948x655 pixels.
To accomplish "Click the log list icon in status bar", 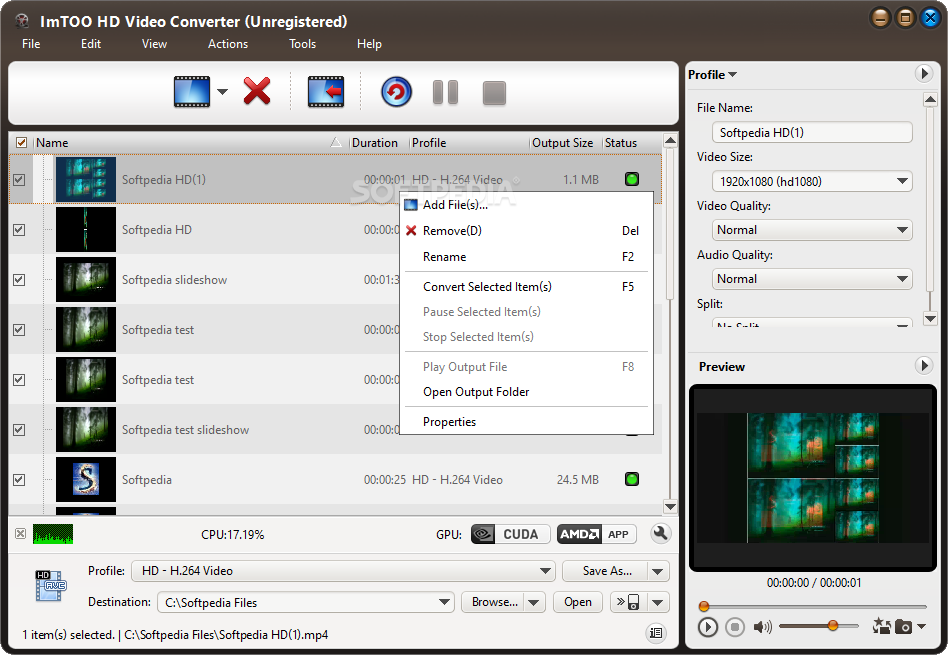I will coord(656,633).
